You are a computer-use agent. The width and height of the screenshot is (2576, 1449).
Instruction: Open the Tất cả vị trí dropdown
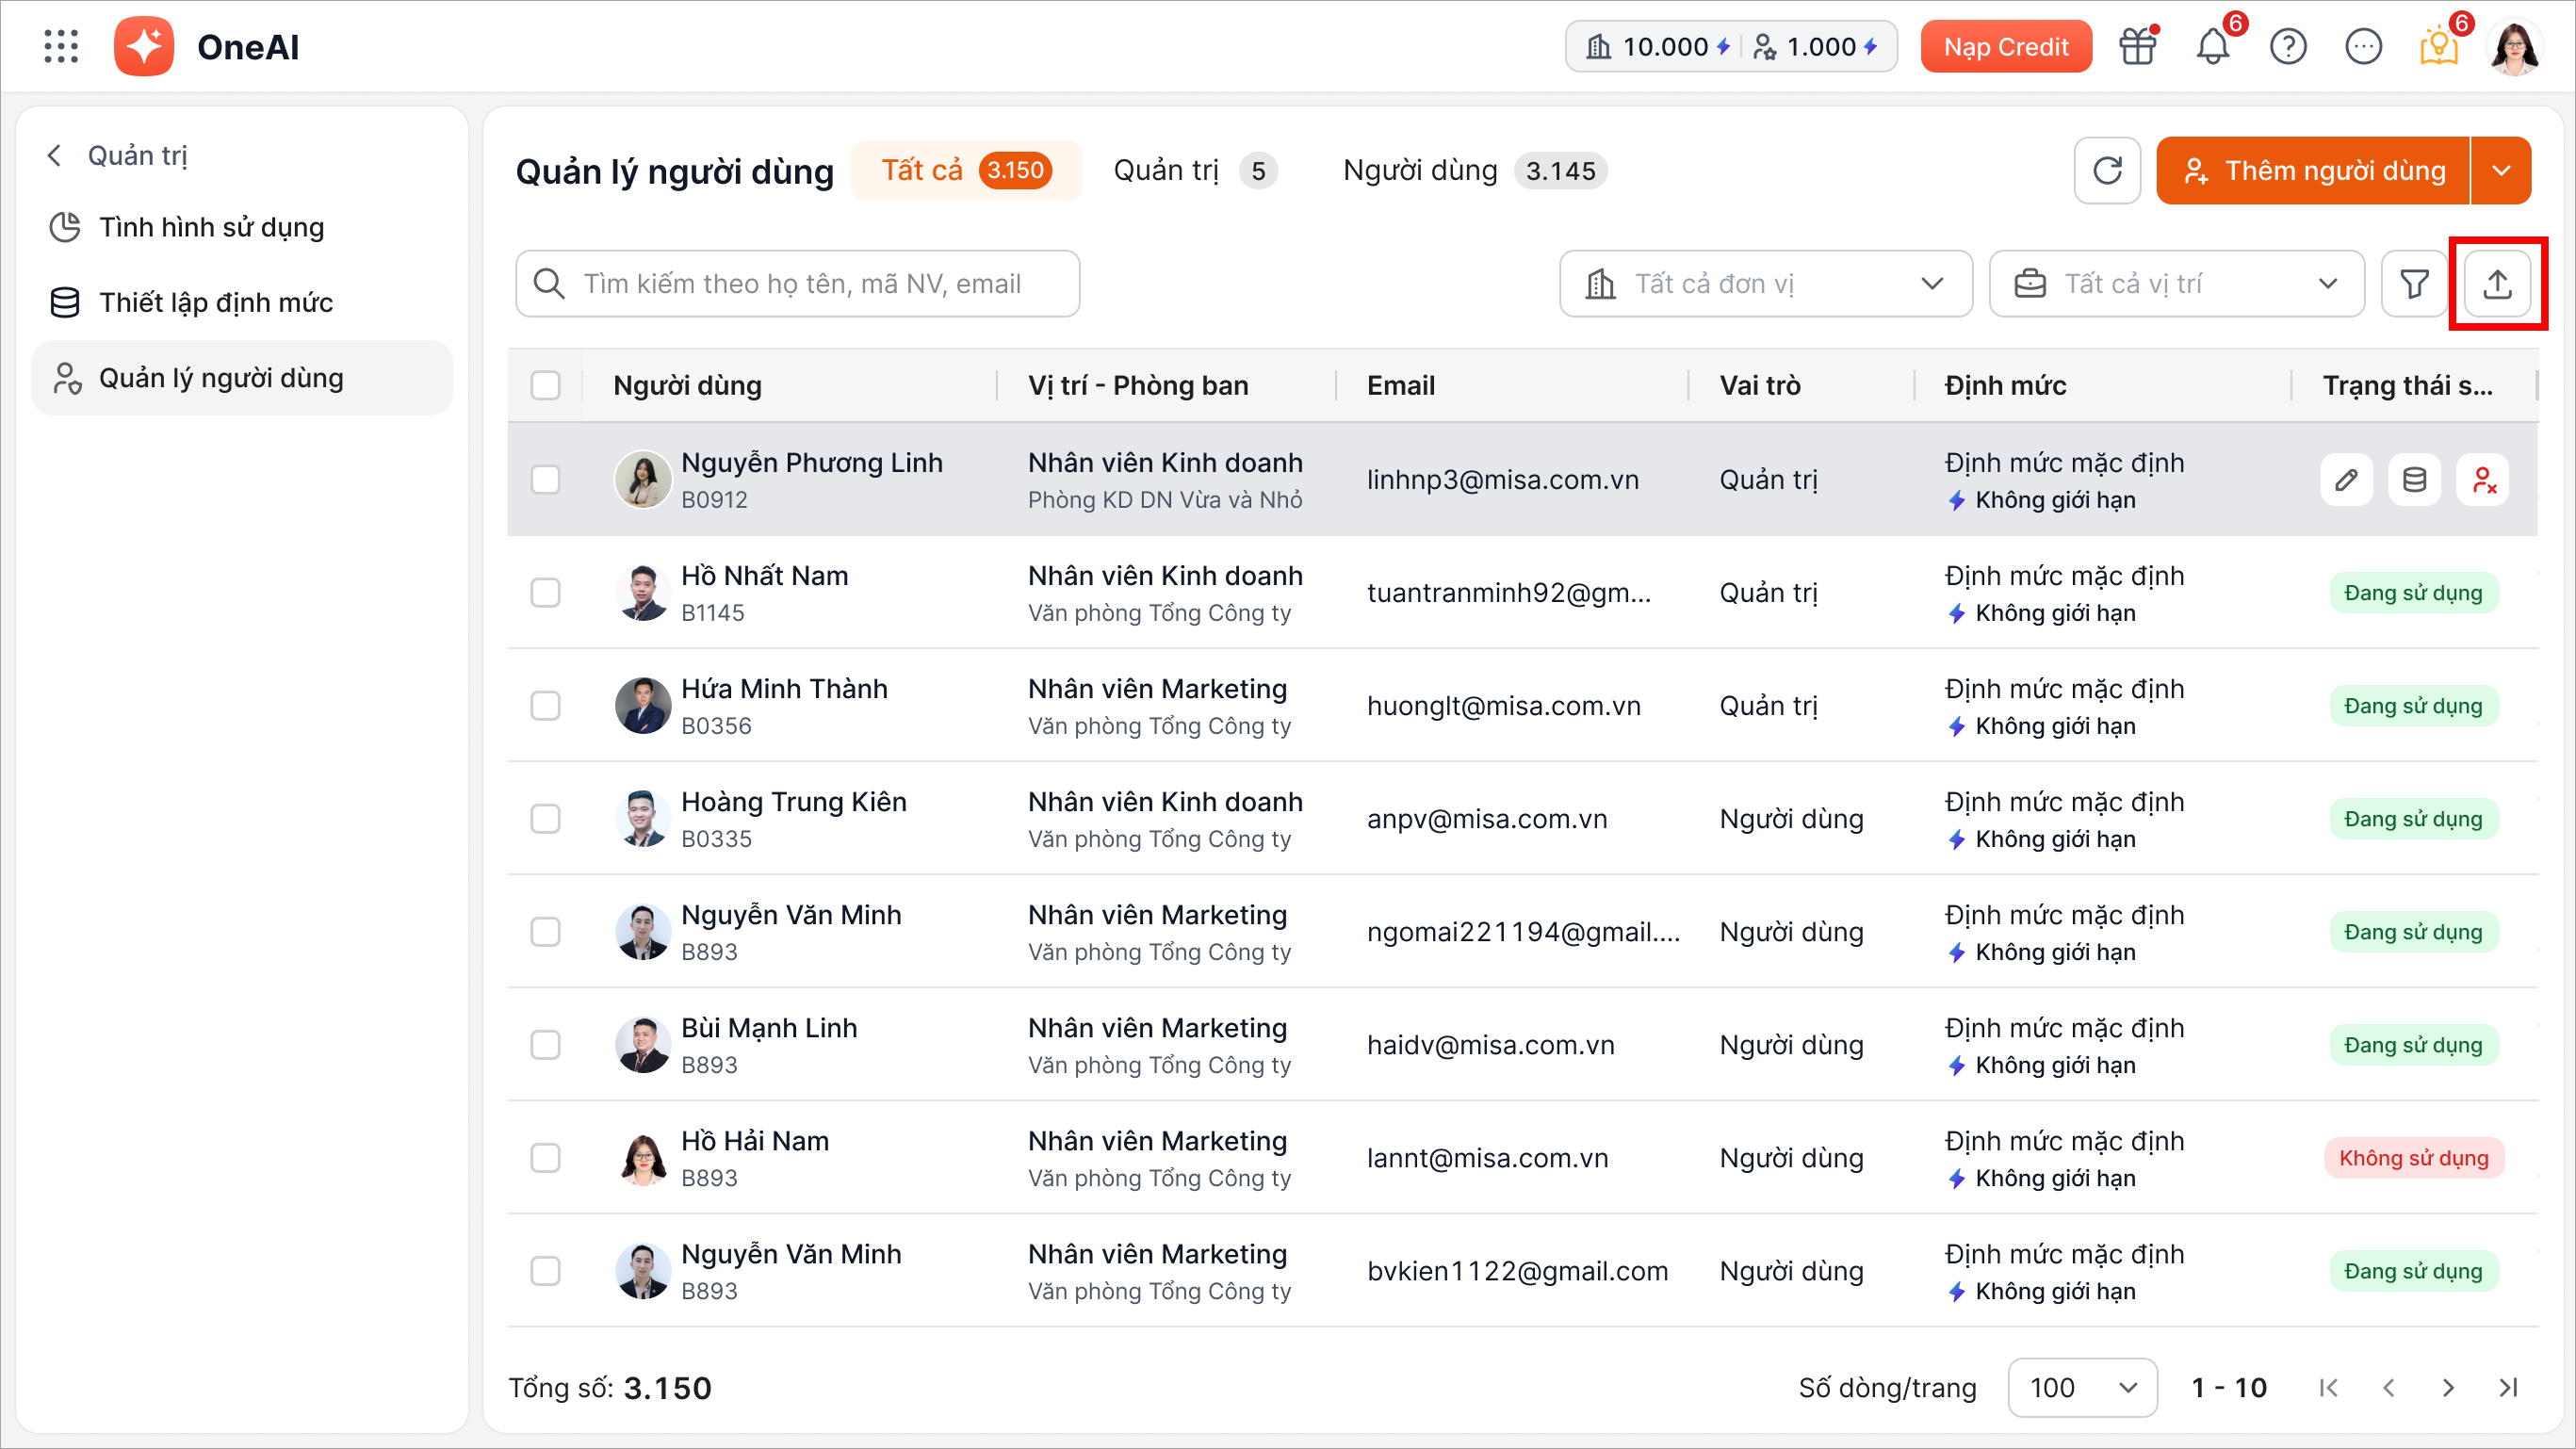click(x=2176, y=284)
